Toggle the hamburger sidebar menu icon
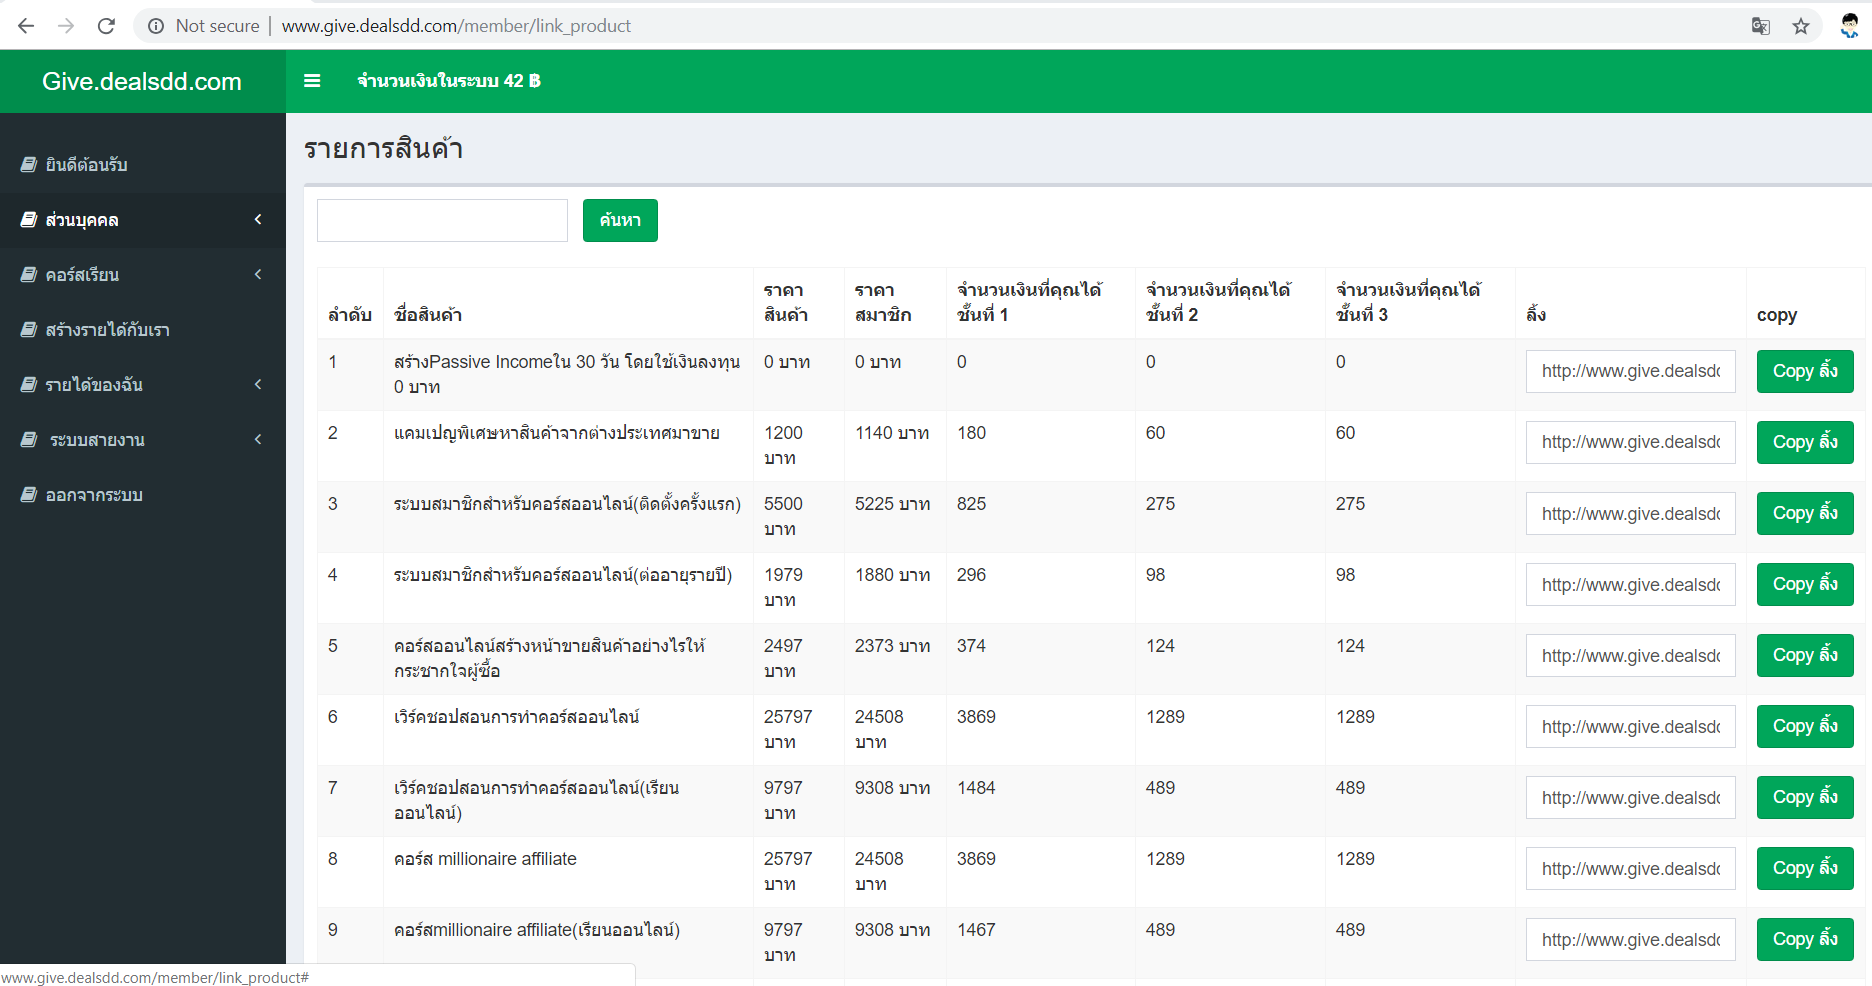Image resolution: width=1872 pixels, height=986 pixels. 312,81
